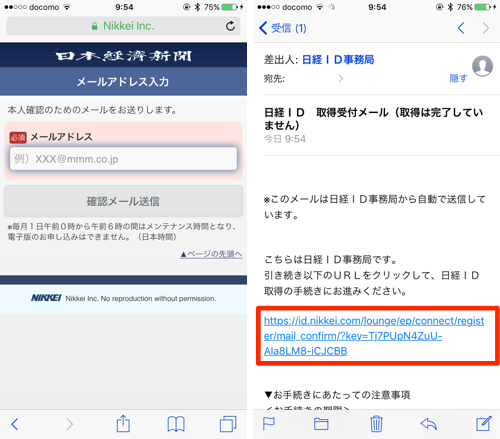Tap the 本人確認のためのメール instruction text
The height and width of the screenshot is (439, 500).
click(92, 110)
